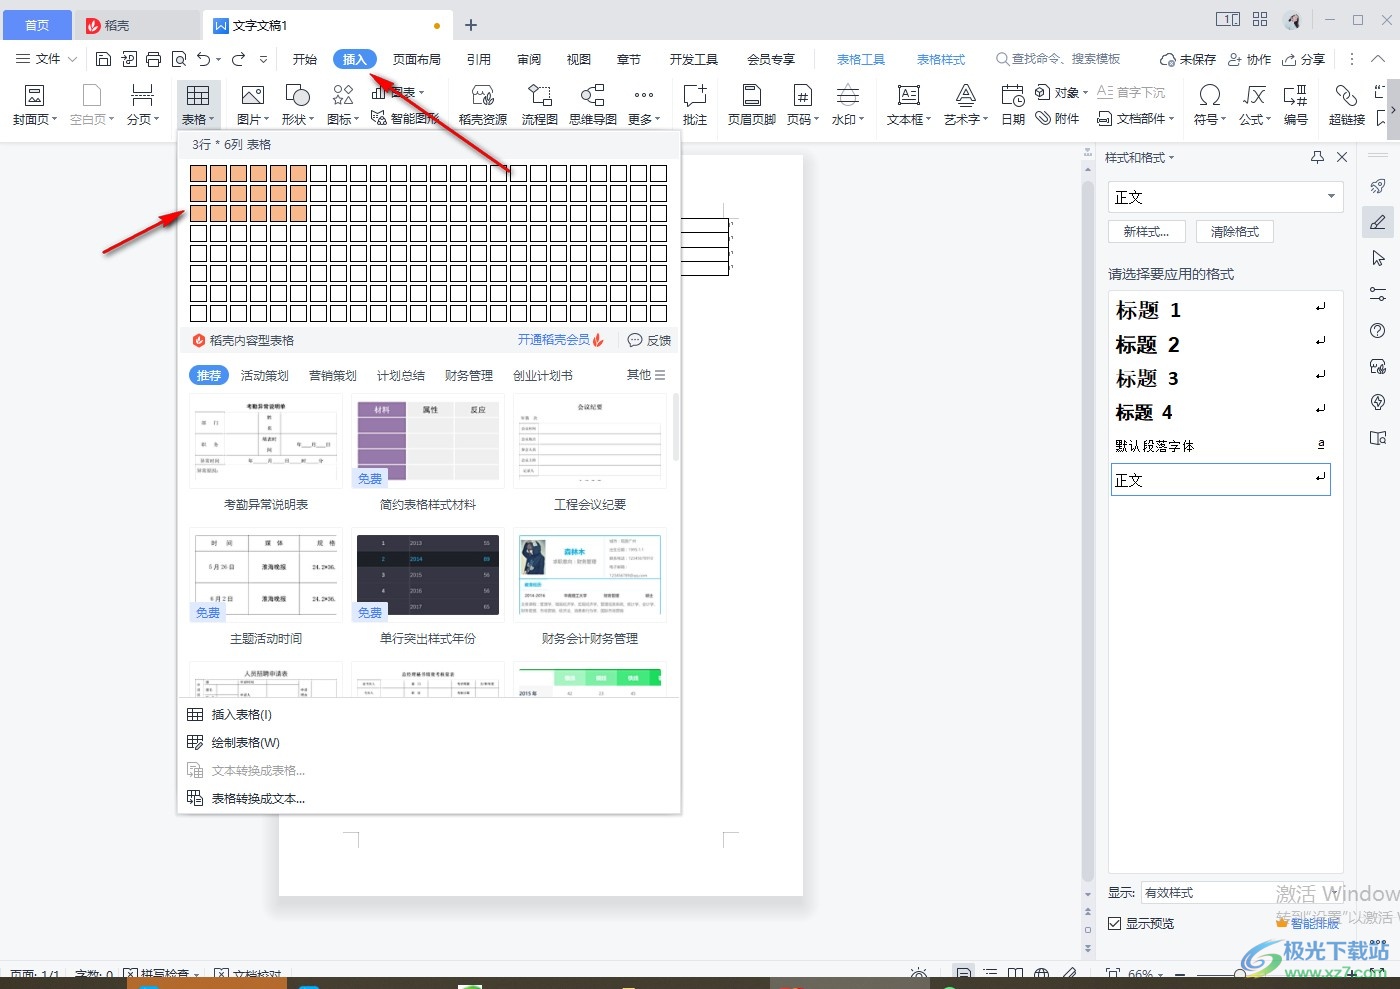Image resolution: width=1400 pixels, height=989 pixels.
Task: Open the Shapes (形状) gallery
Action: (297, 105)
